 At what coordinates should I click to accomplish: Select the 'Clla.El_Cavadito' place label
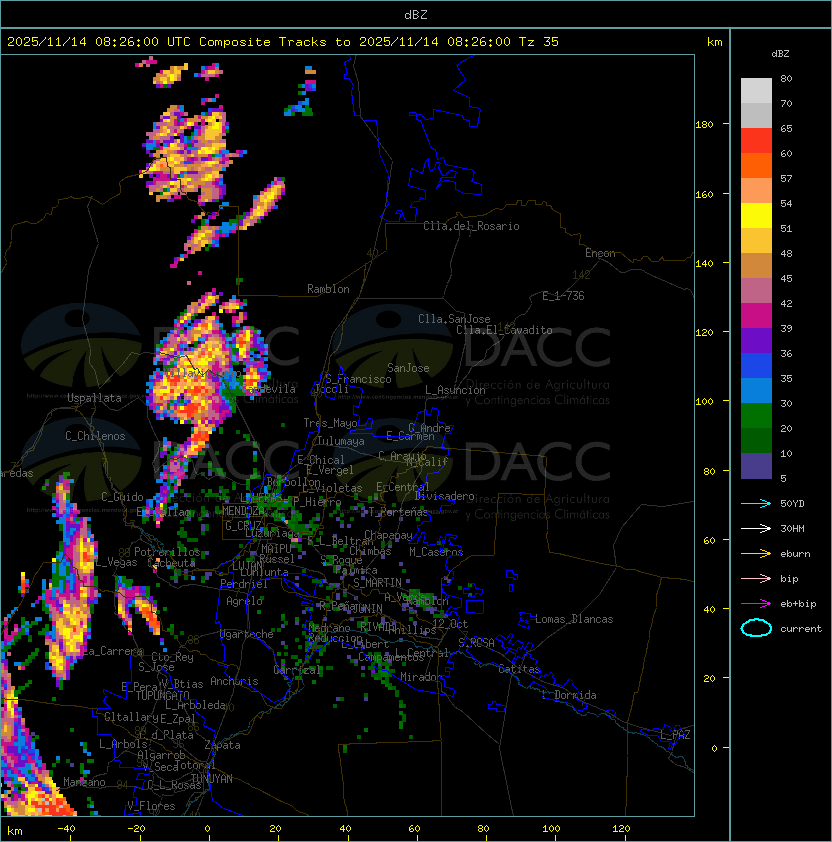504,330
